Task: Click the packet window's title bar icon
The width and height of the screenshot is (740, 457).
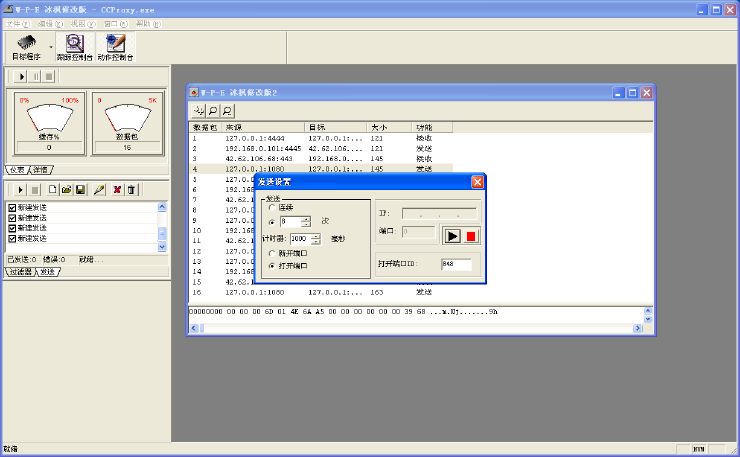Action: point(193,93)
